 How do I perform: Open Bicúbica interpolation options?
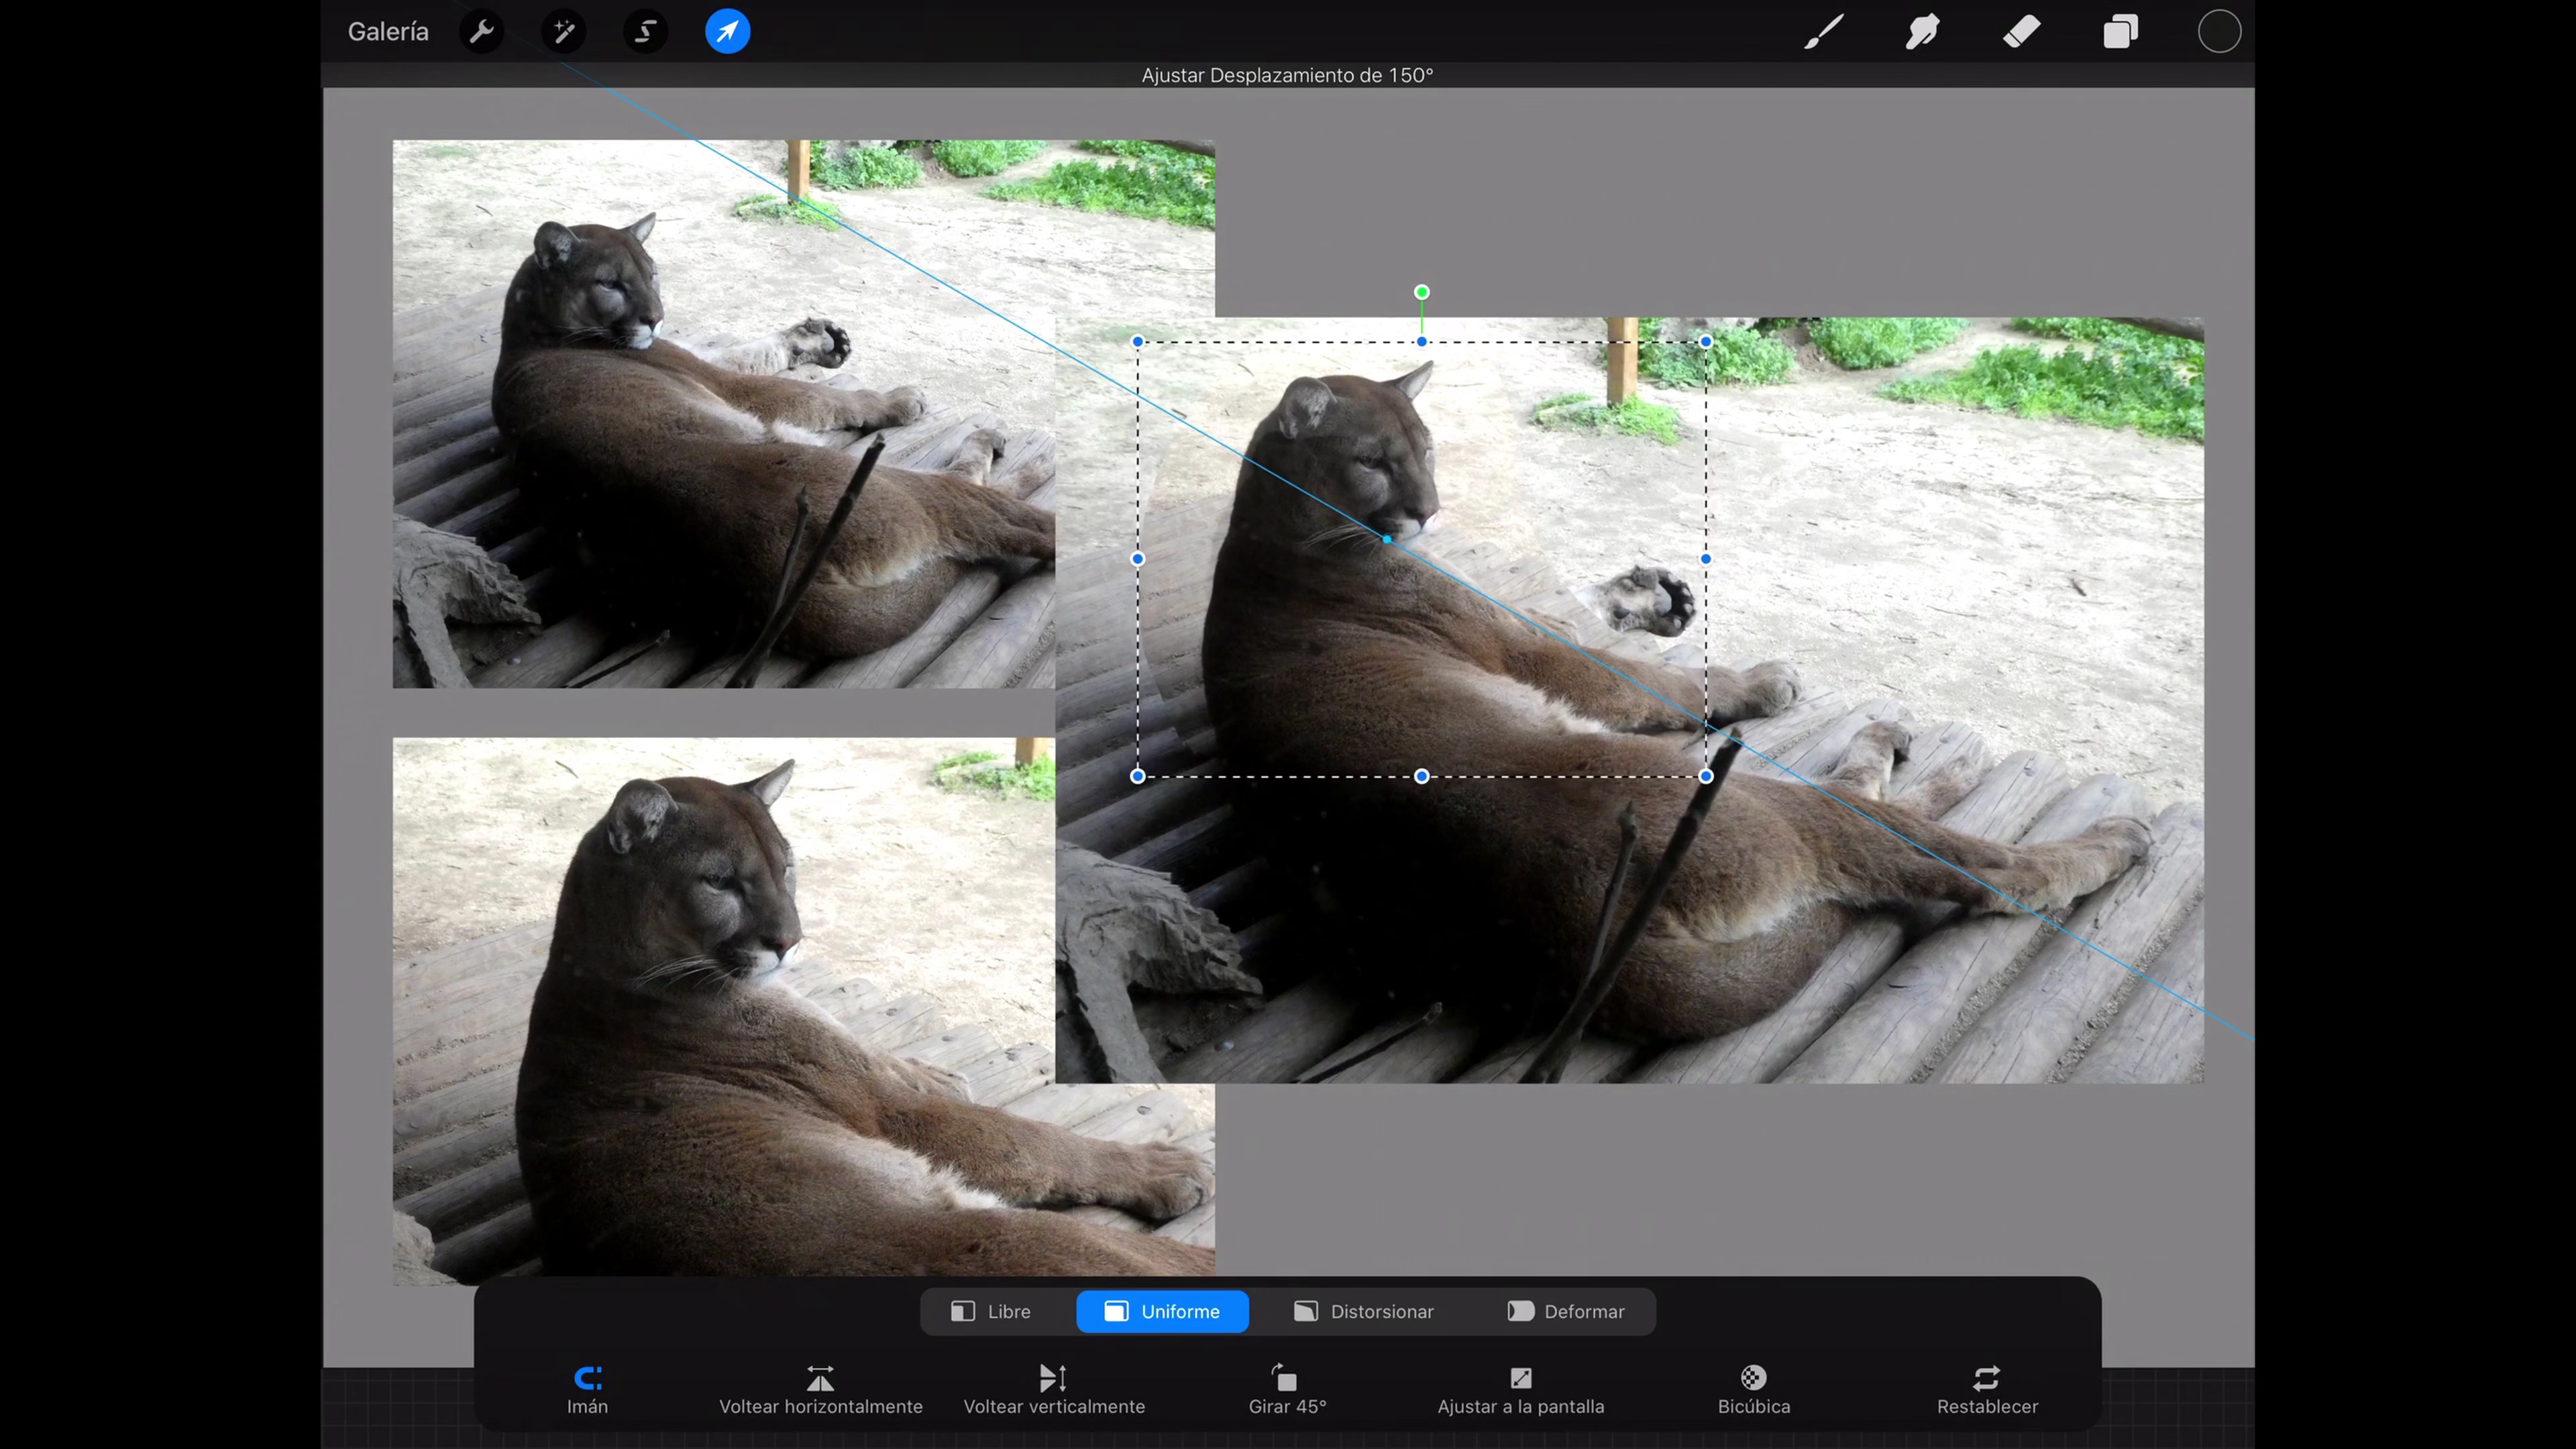tap(1754, 1390)
